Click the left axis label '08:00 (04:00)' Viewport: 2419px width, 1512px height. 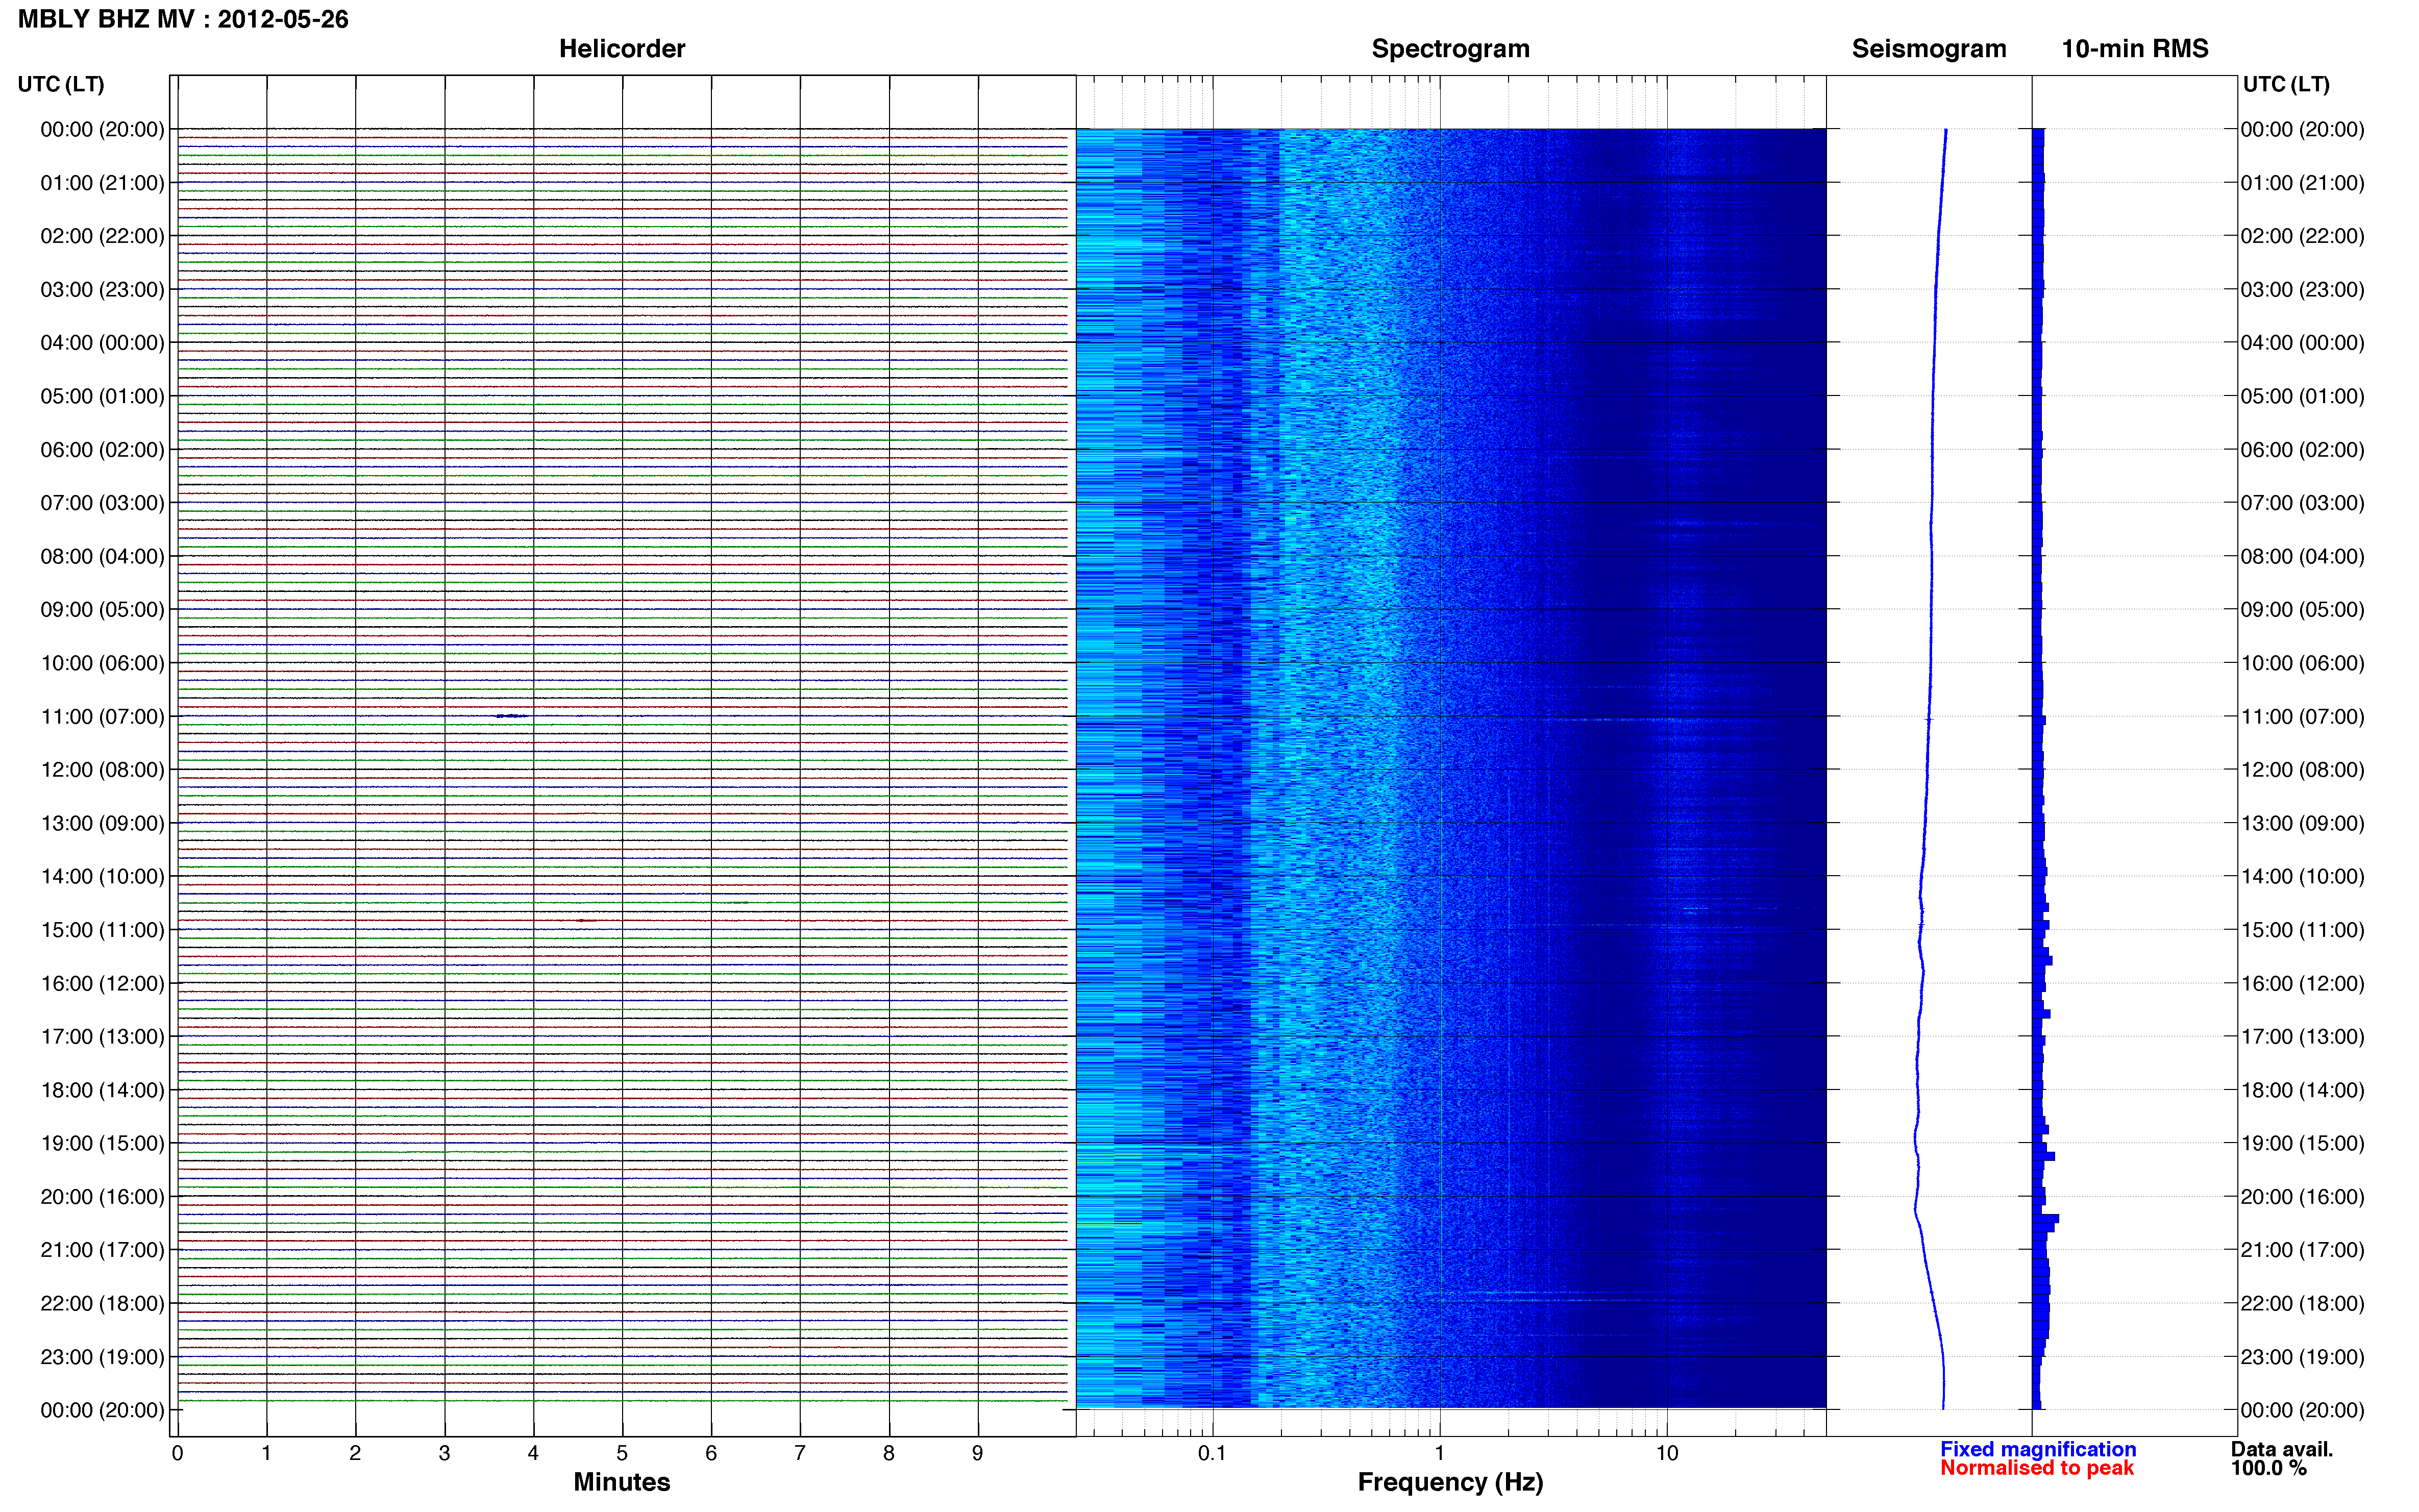click(x=102, y=557)
